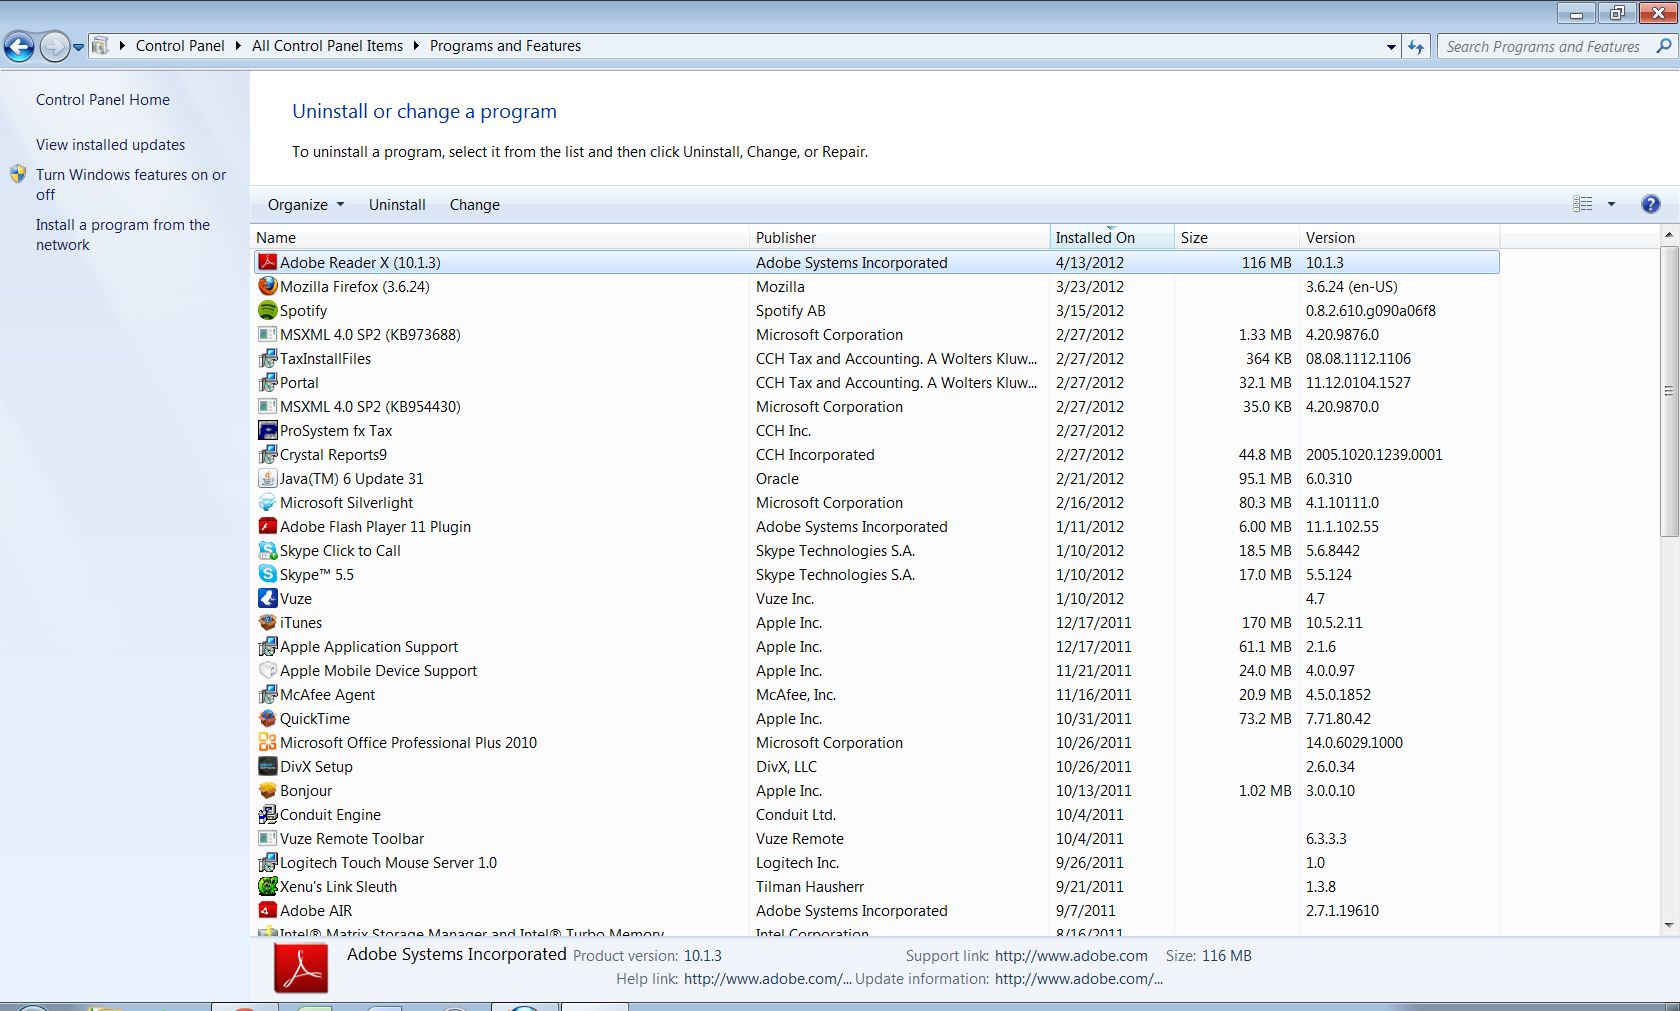
Task: Click the Microsoft Silverlight icon
Action: point(267,502)
